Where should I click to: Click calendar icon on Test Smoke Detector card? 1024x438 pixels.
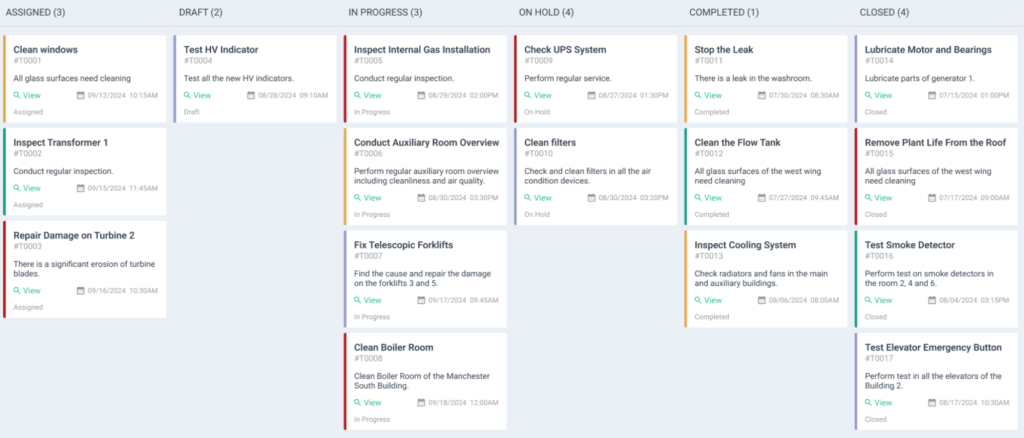[933, 300]
